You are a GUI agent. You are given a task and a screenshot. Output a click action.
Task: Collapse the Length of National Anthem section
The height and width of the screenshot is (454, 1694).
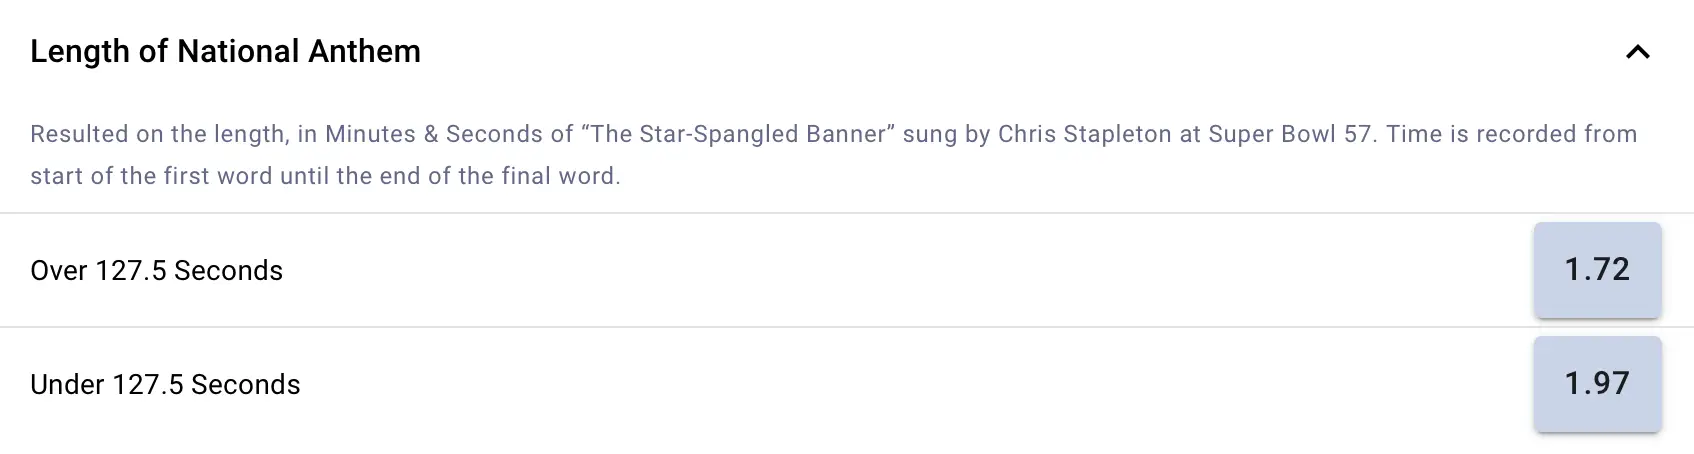coord(1637,52)
